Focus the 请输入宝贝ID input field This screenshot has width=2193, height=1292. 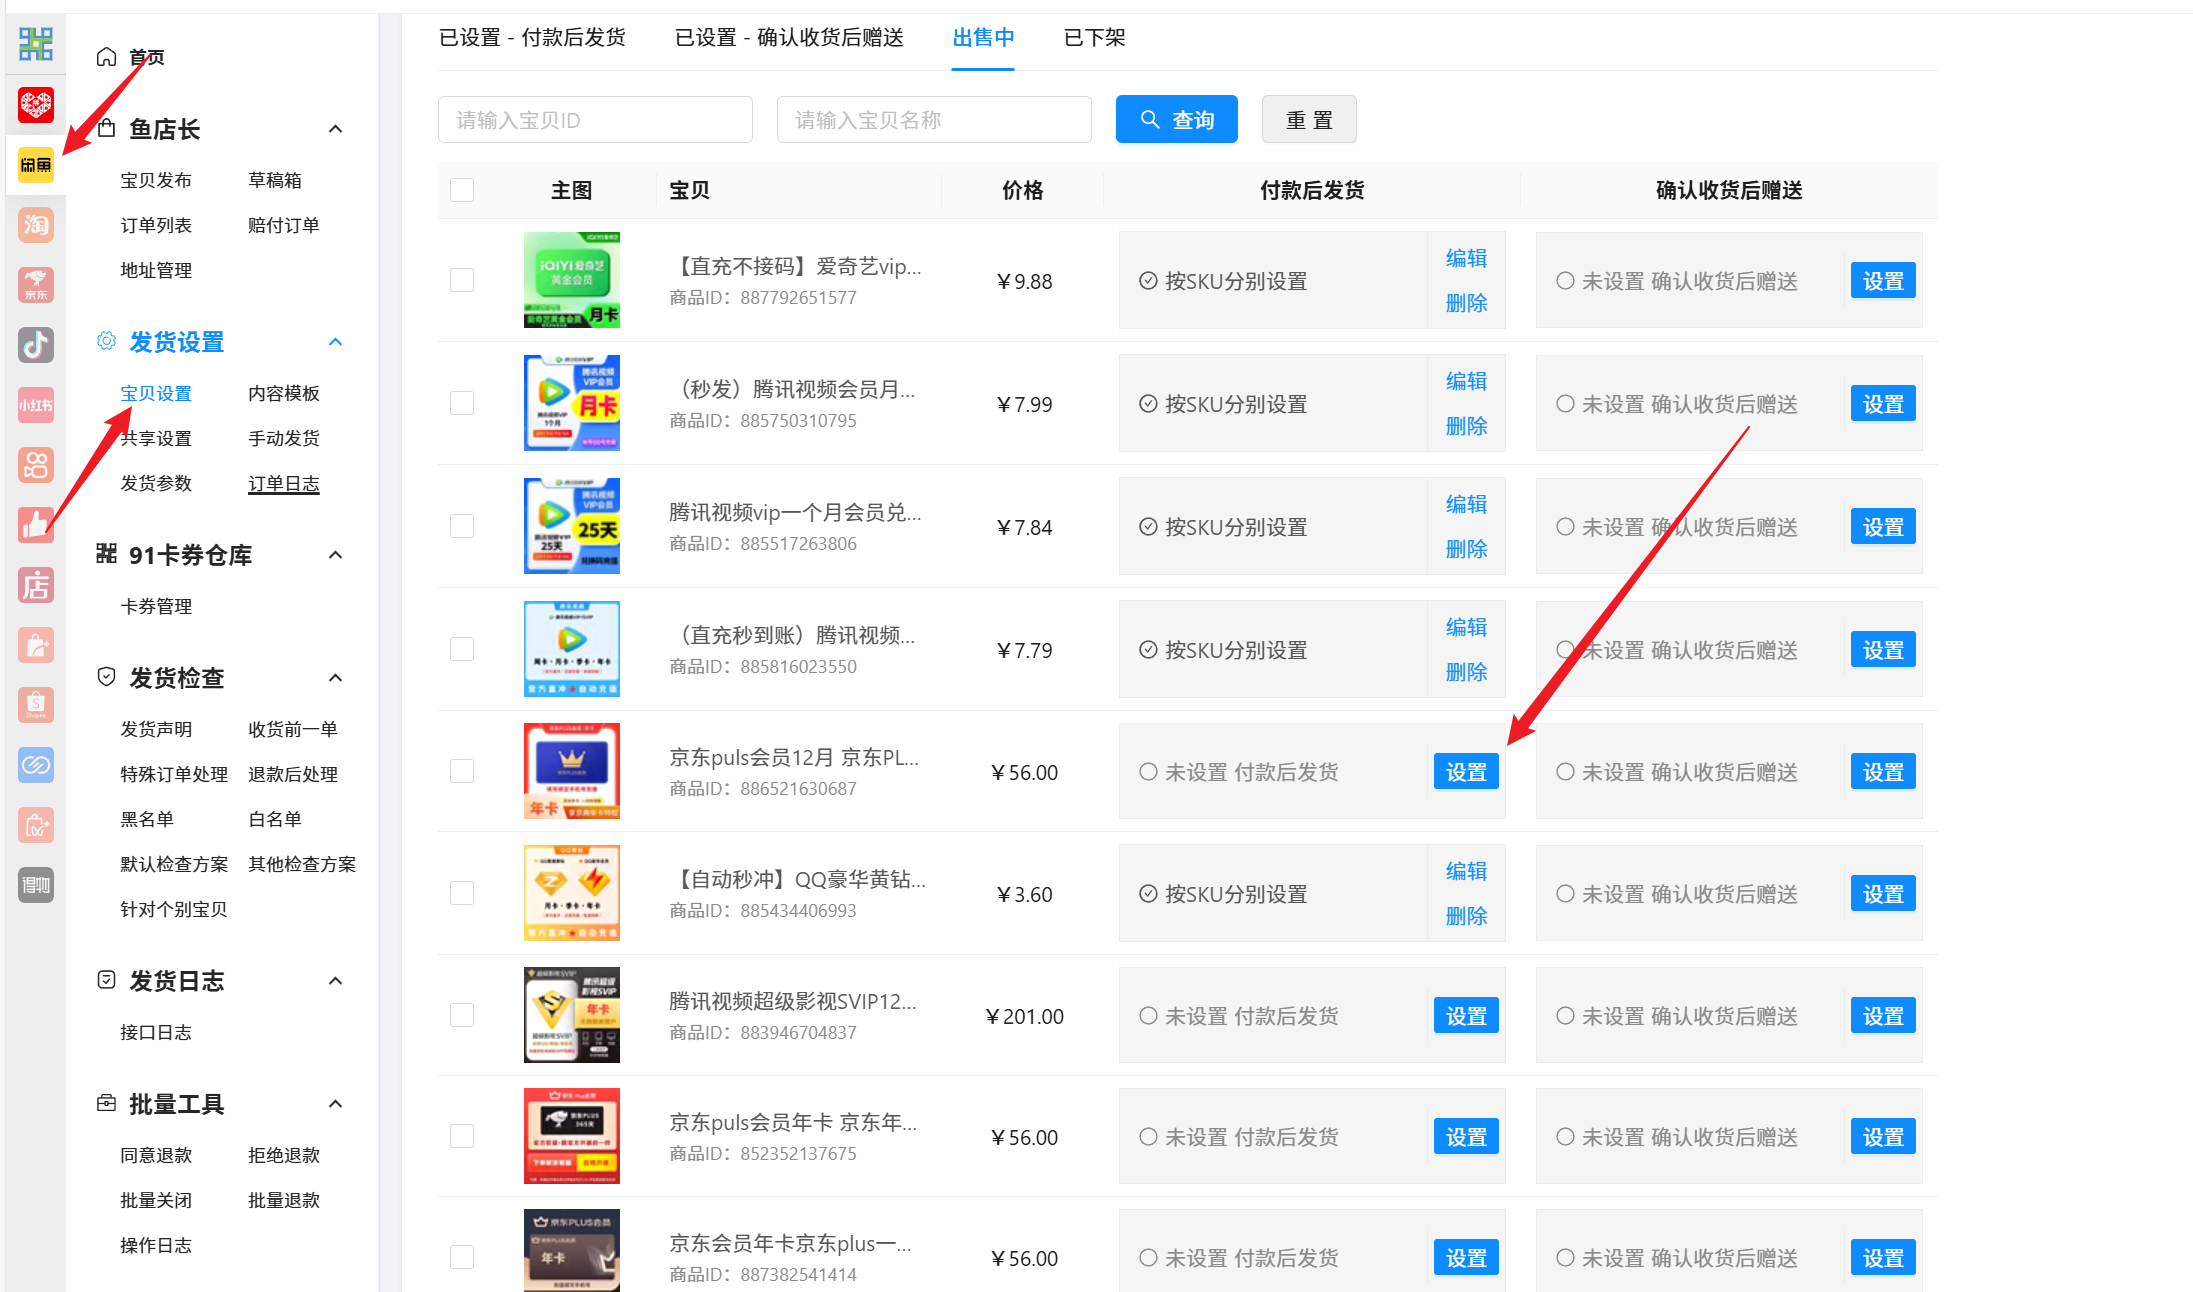(595, 119)
